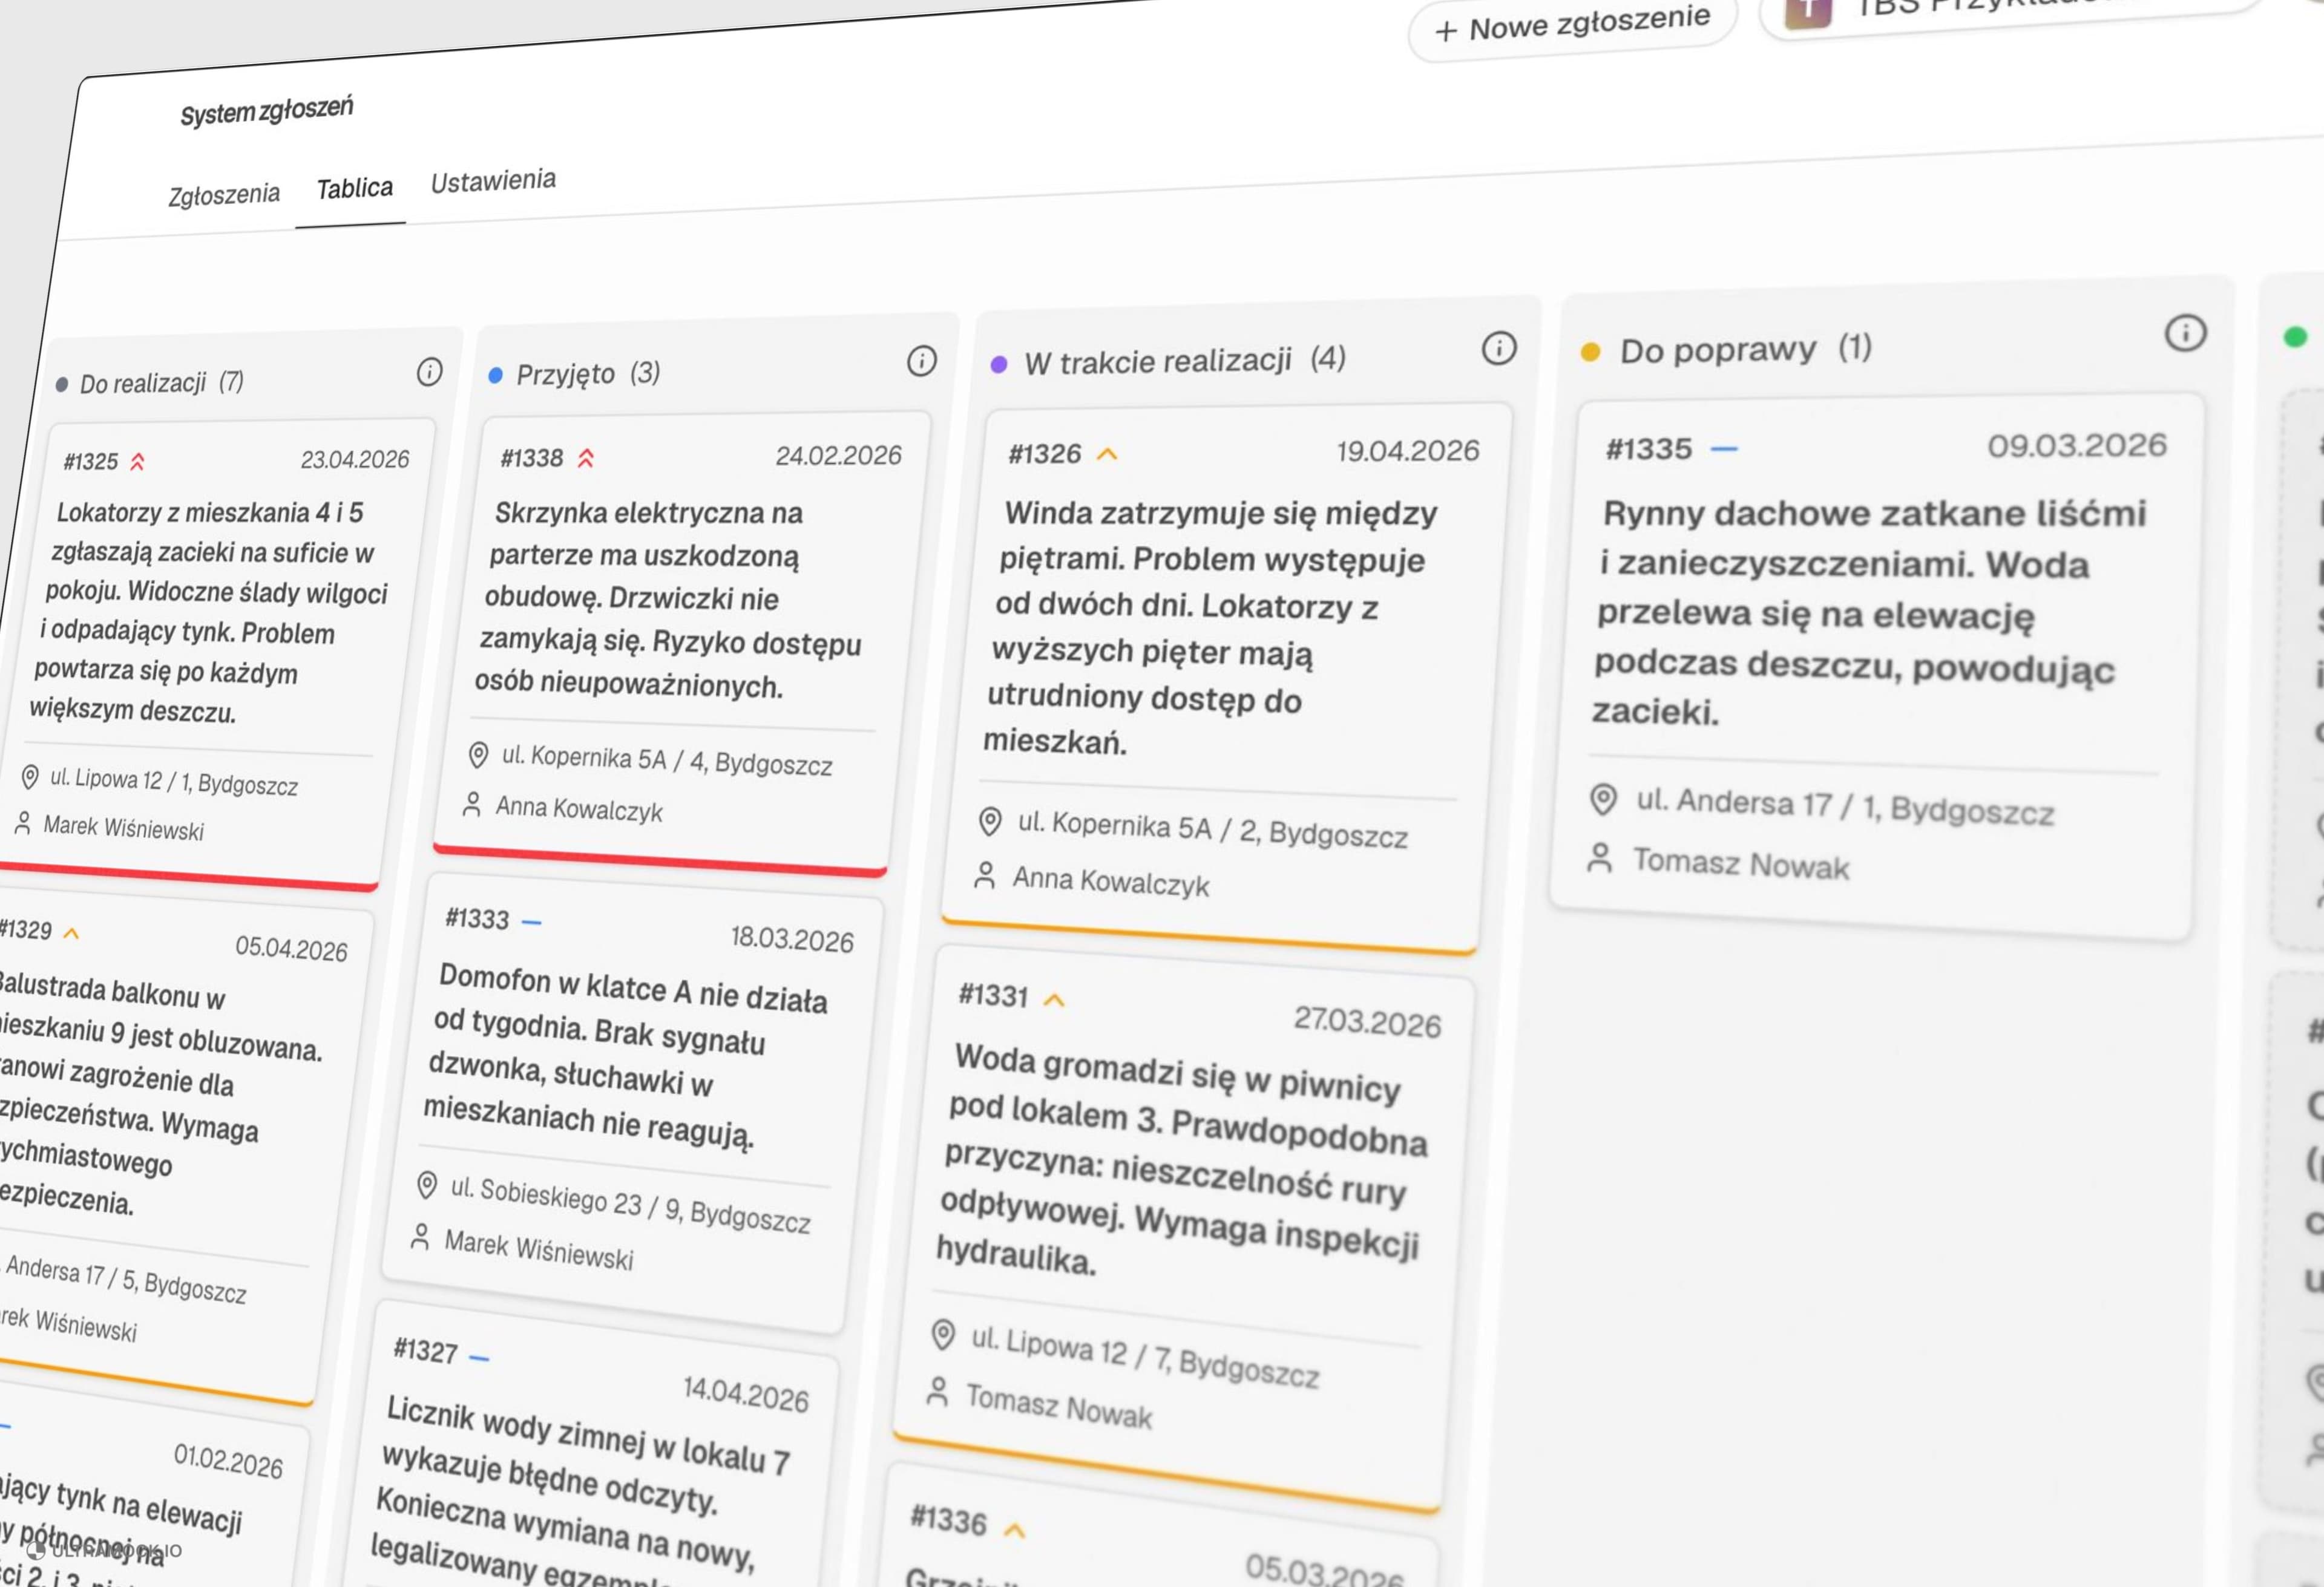Click the date 27.03.2026 on #1331

click(1367, 1021)
